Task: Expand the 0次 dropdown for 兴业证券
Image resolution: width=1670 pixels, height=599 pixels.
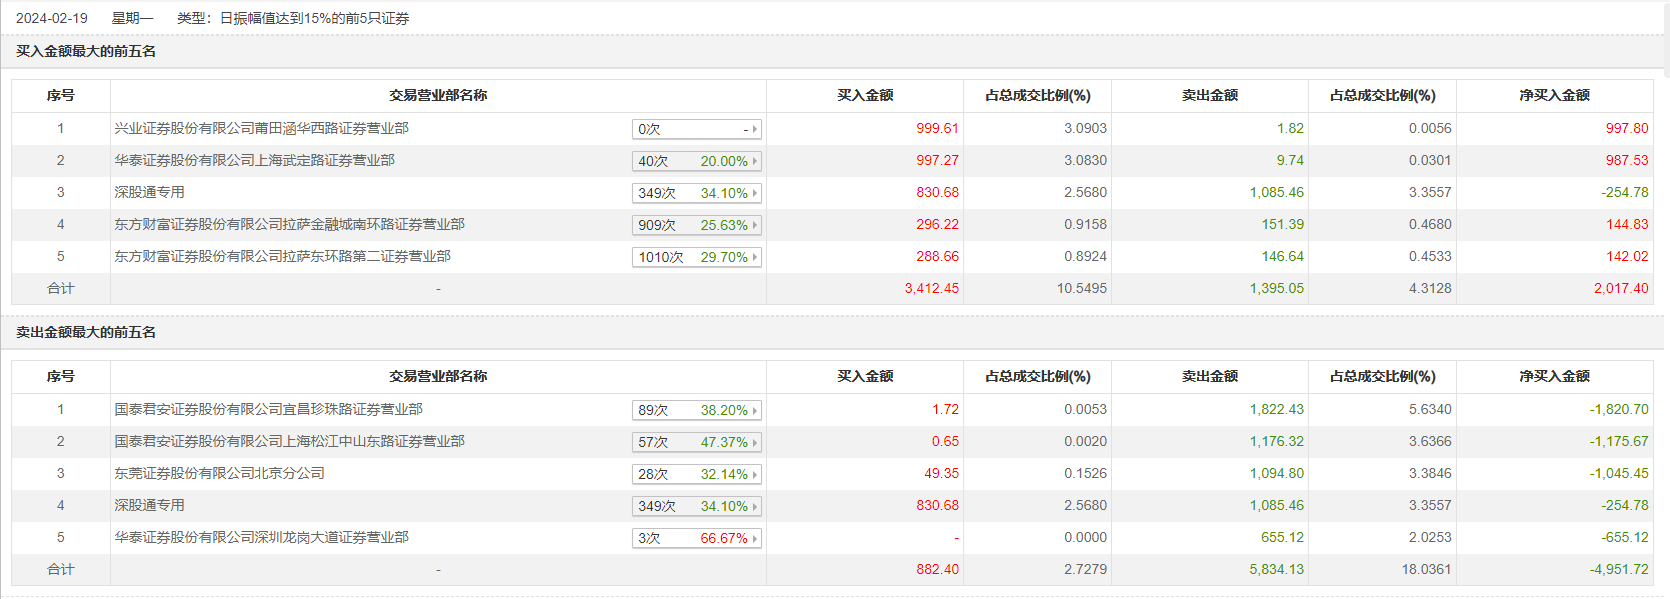Action: click(x=697, y=129)
